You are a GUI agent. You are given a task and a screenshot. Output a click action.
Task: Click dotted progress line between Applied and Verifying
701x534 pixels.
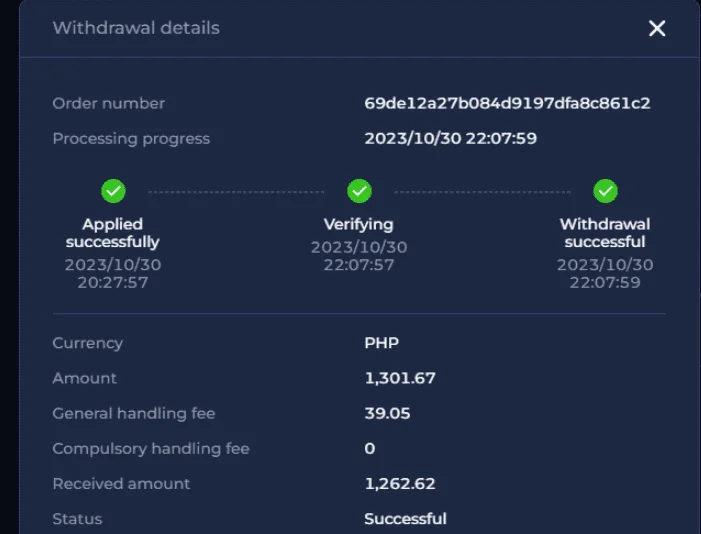pos(236,192)
